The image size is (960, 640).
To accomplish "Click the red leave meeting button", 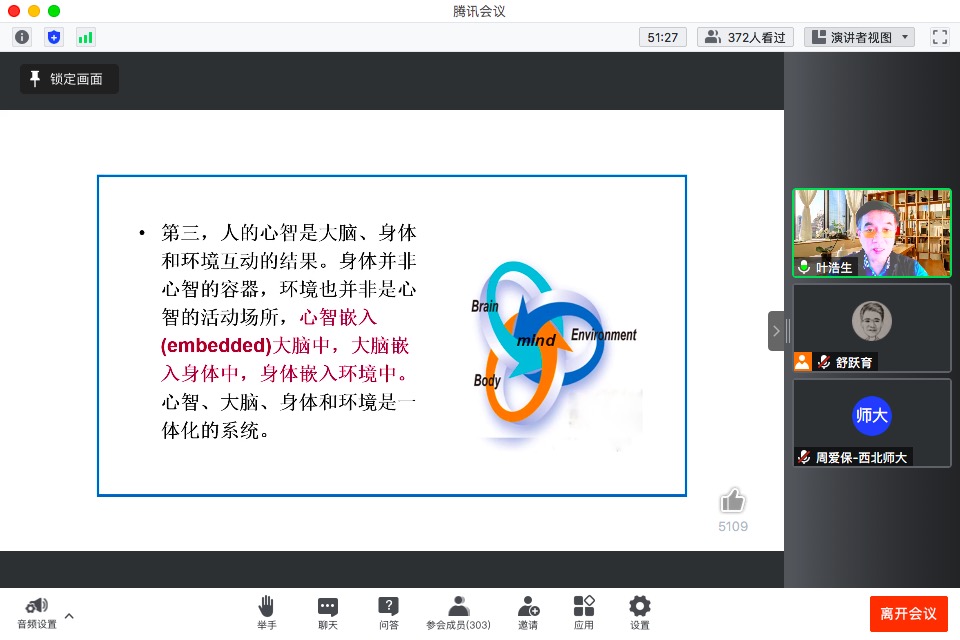I will [908, 613].
